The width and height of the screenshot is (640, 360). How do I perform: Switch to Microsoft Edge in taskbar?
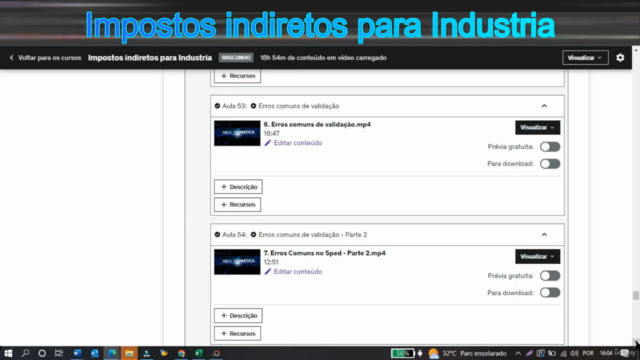(x=112, y=353)
